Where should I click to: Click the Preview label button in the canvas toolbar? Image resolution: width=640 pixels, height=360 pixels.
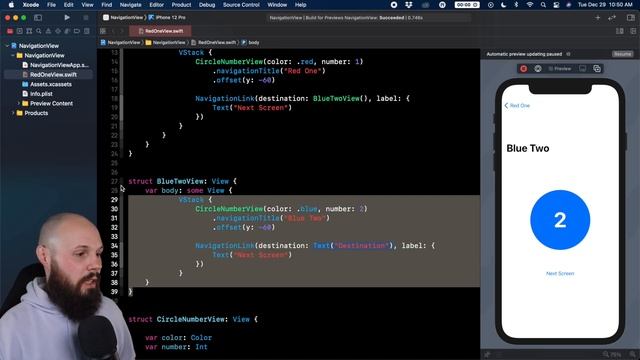[560, 69]
